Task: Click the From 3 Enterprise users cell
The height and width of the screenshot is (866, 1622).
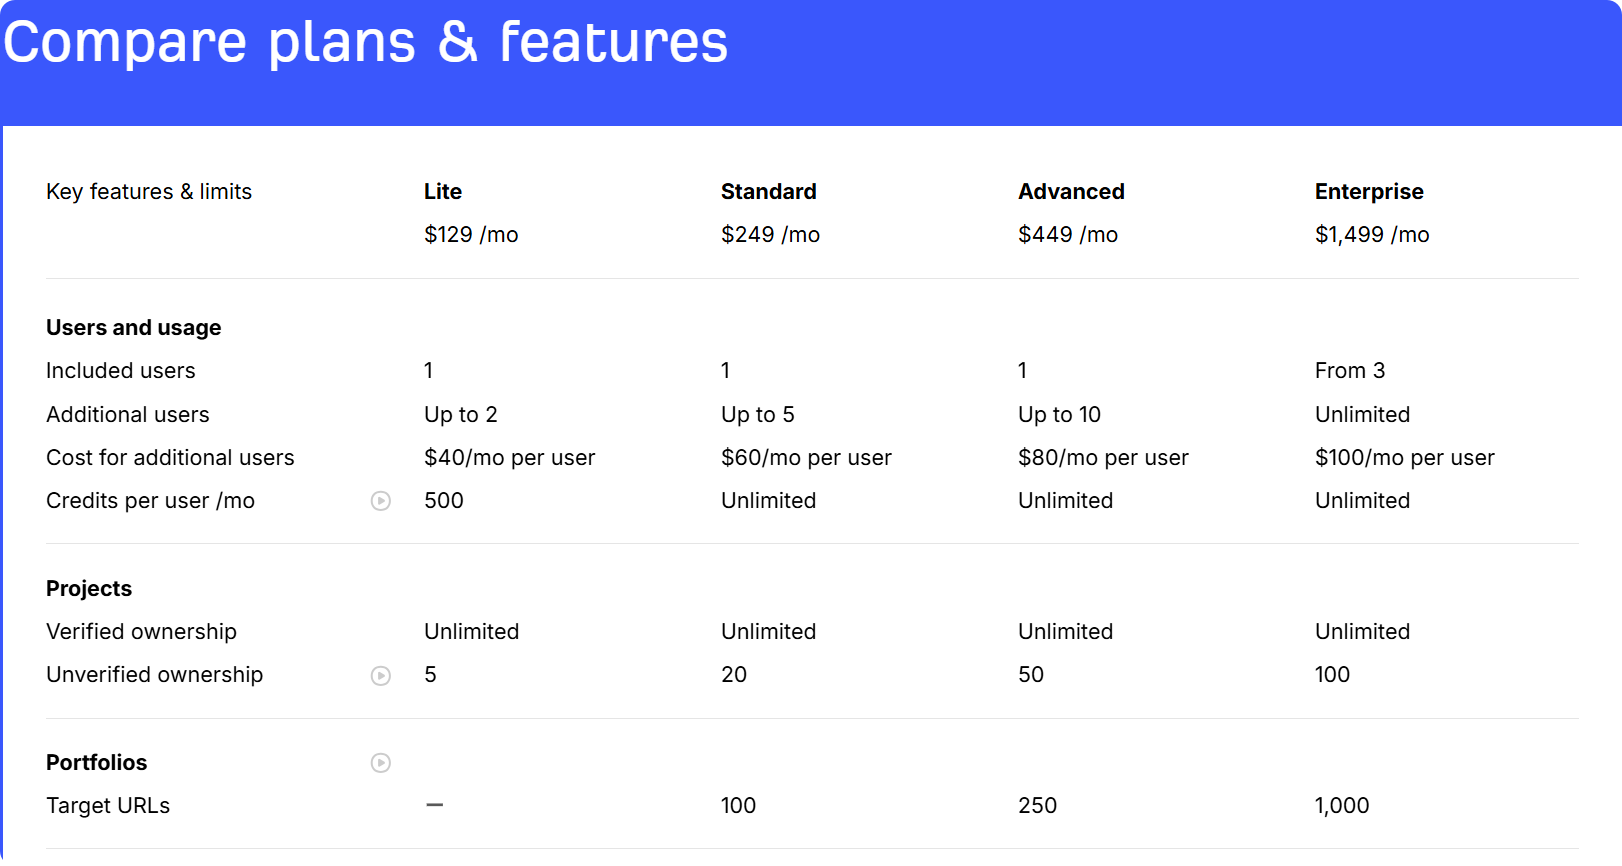Action: point(1349,370)
